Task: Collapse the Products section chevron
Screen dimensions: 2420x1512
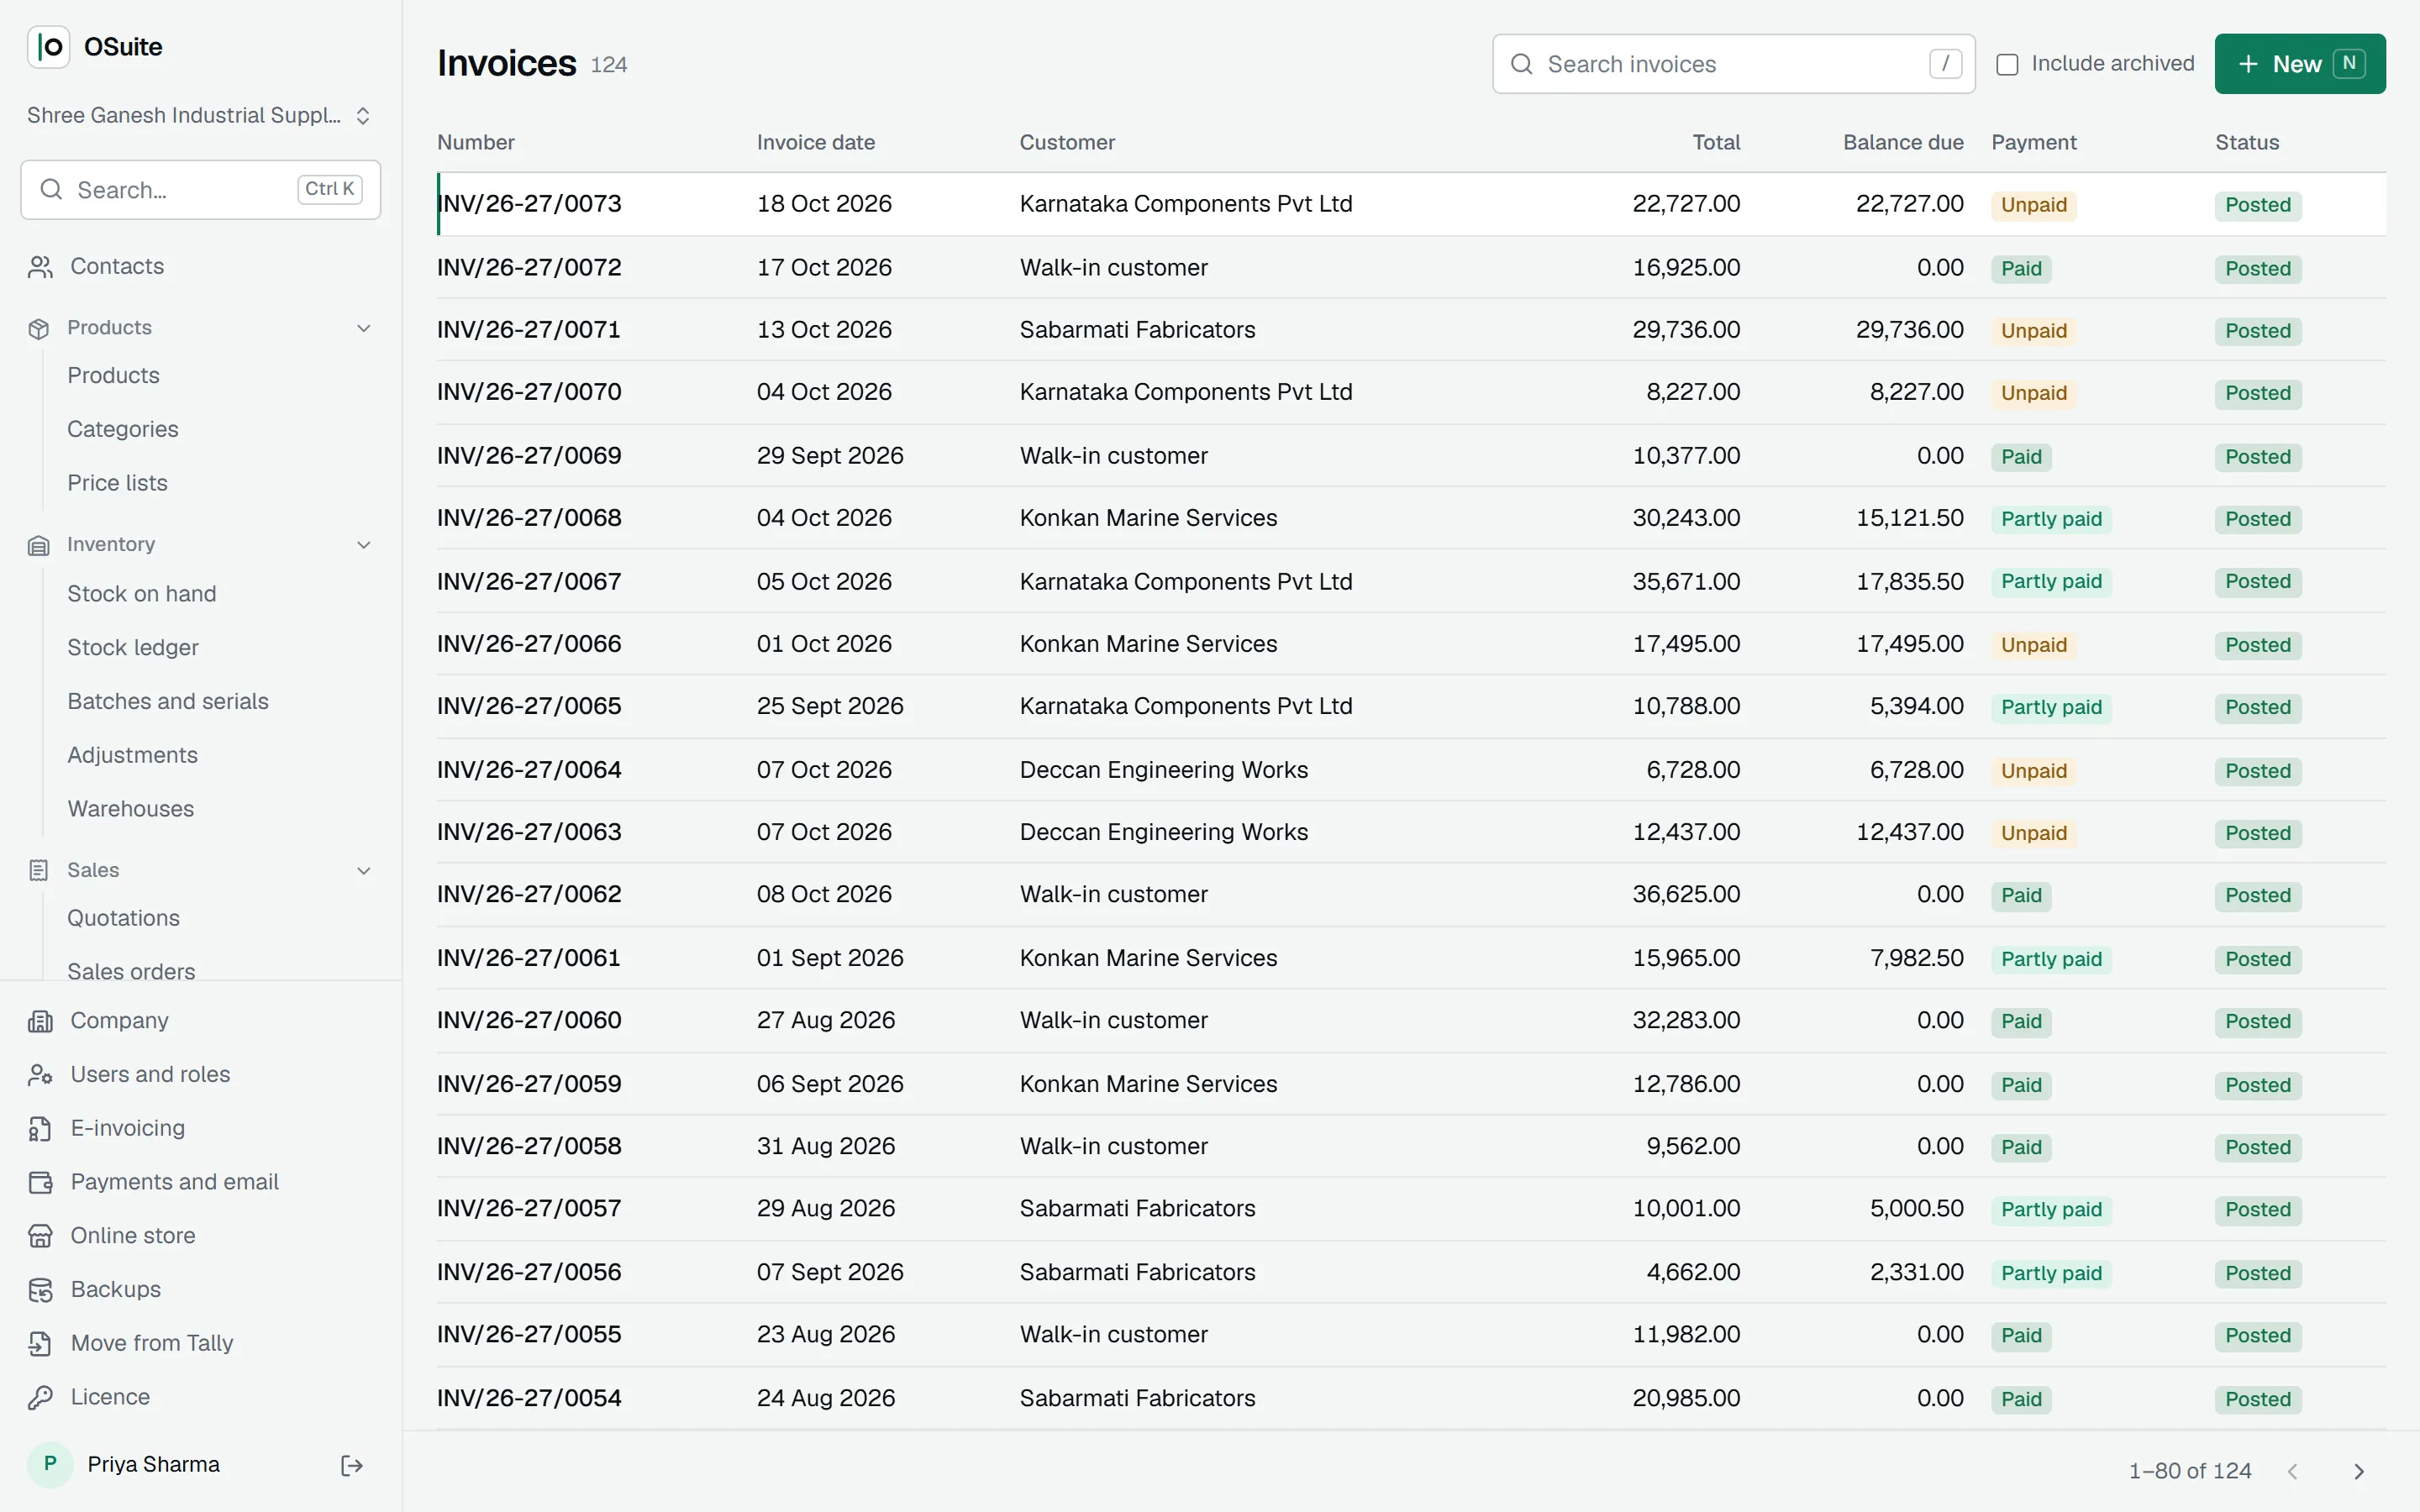Action: (364, 328)
